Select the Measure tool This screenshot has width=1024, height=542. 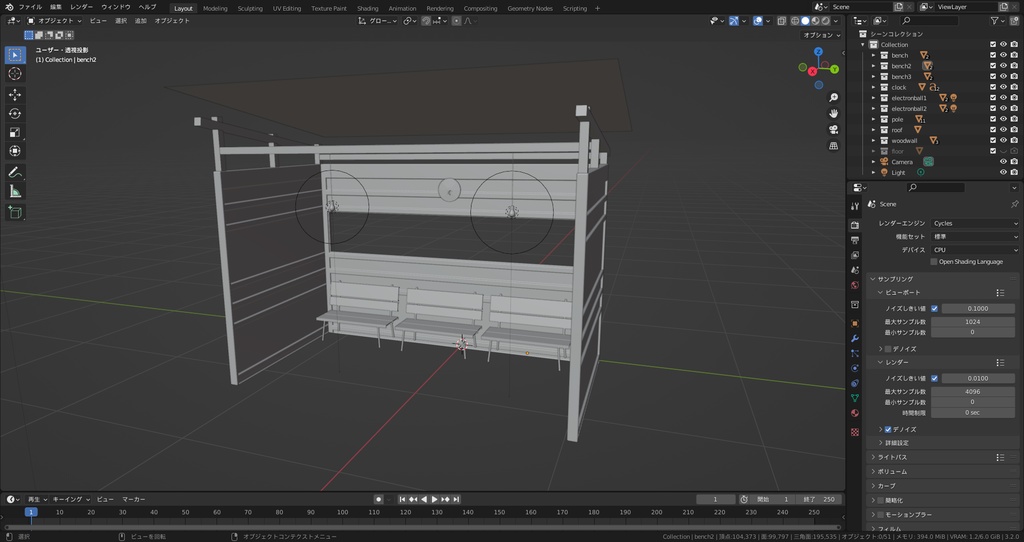coord(15,191)
